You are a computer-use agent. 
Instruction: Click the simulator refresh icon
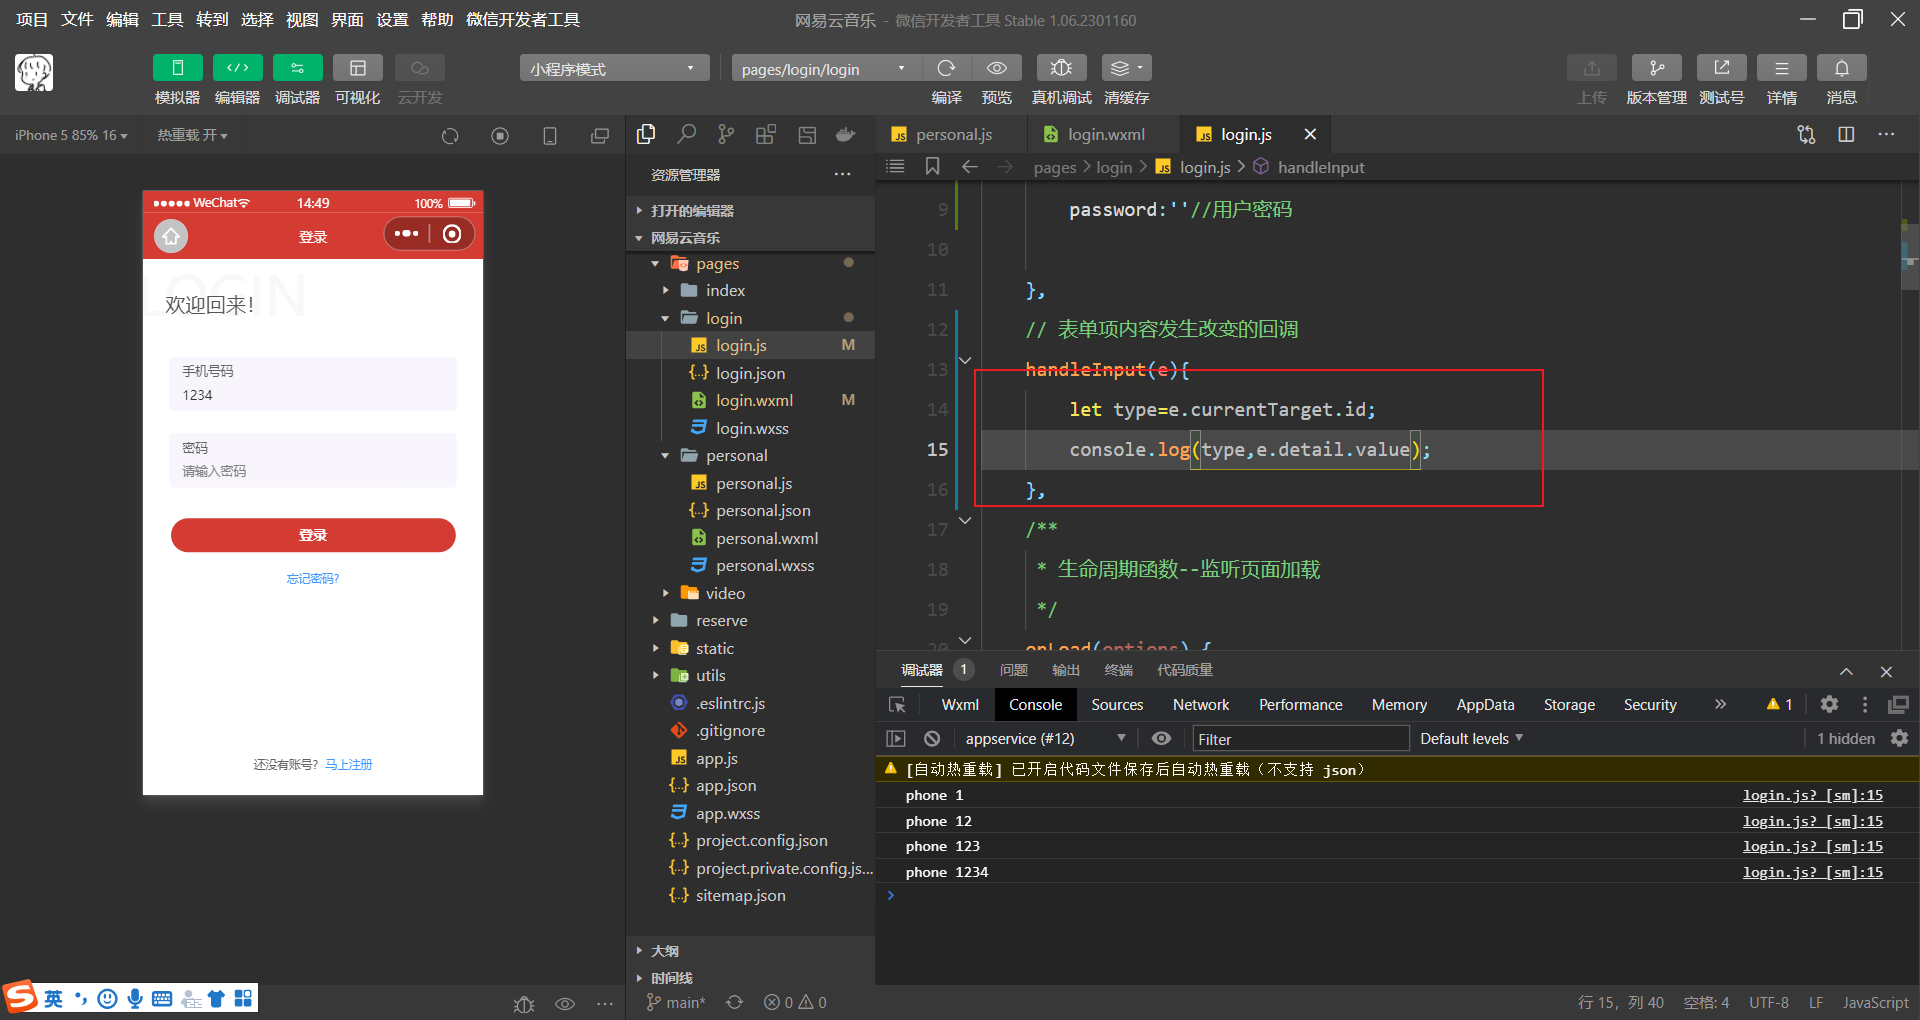pyautogui.click(x=450, y=136)
